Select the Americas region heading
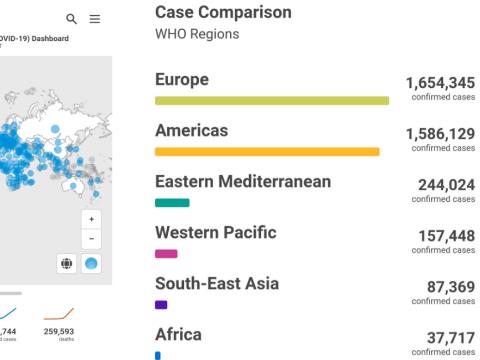 (x=192, y=130)
